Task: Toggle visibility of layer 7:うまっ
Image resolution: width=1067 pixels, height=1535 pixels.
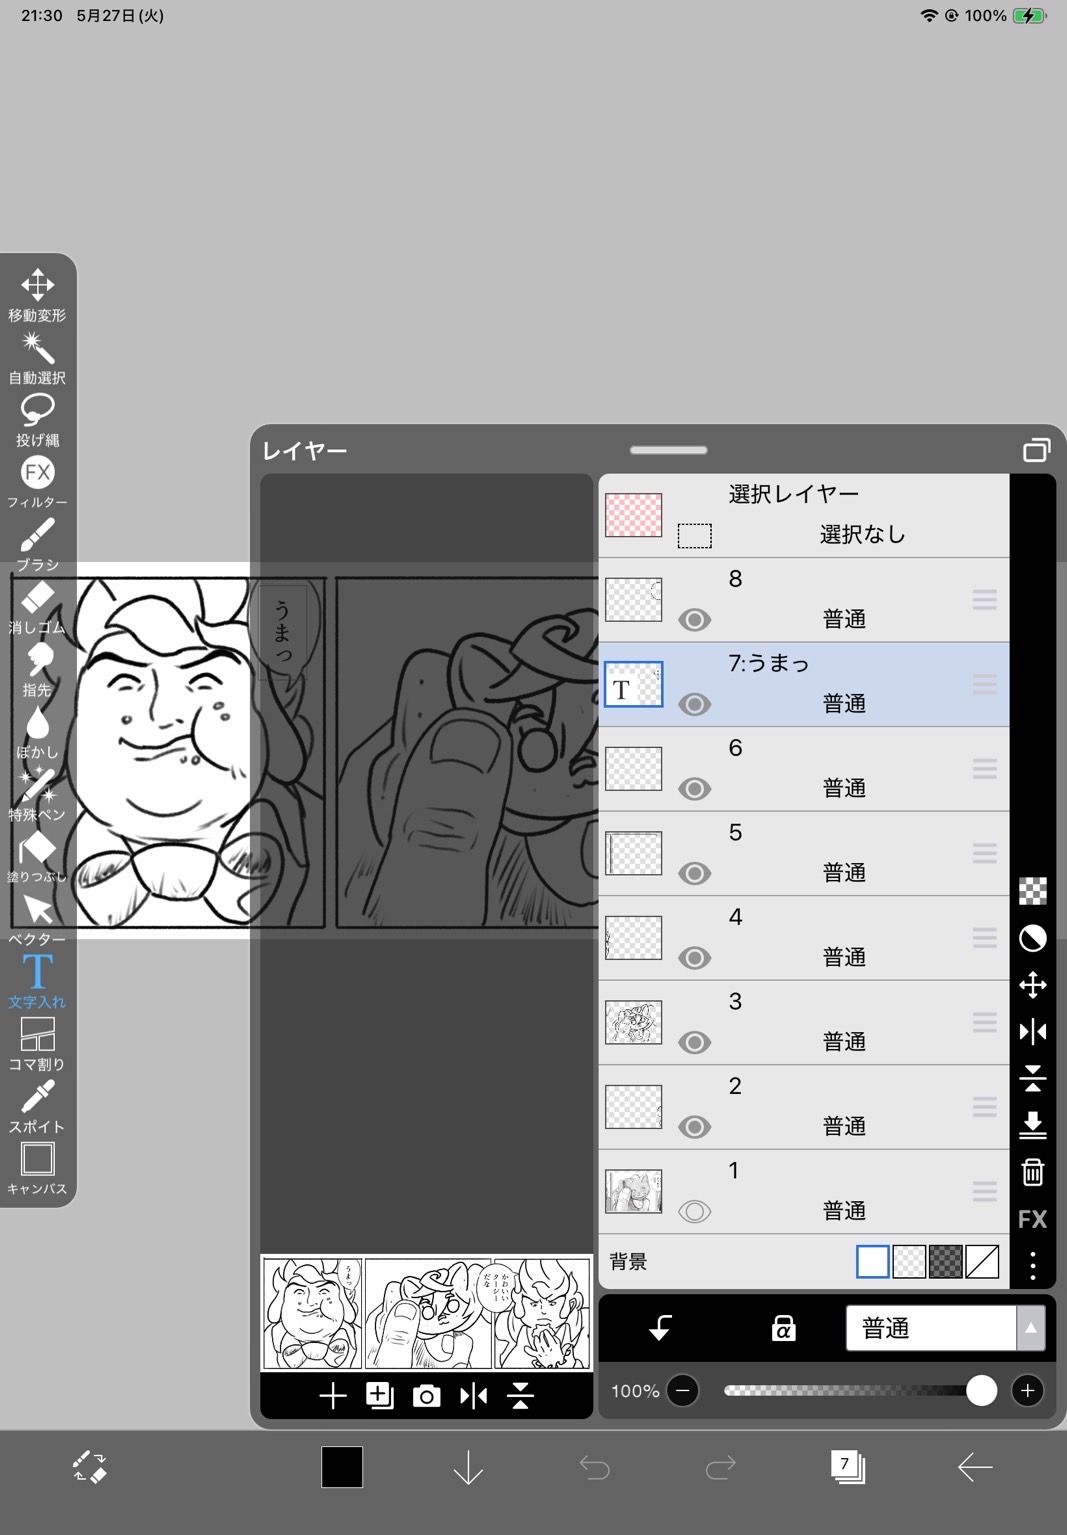Action: 694,704
